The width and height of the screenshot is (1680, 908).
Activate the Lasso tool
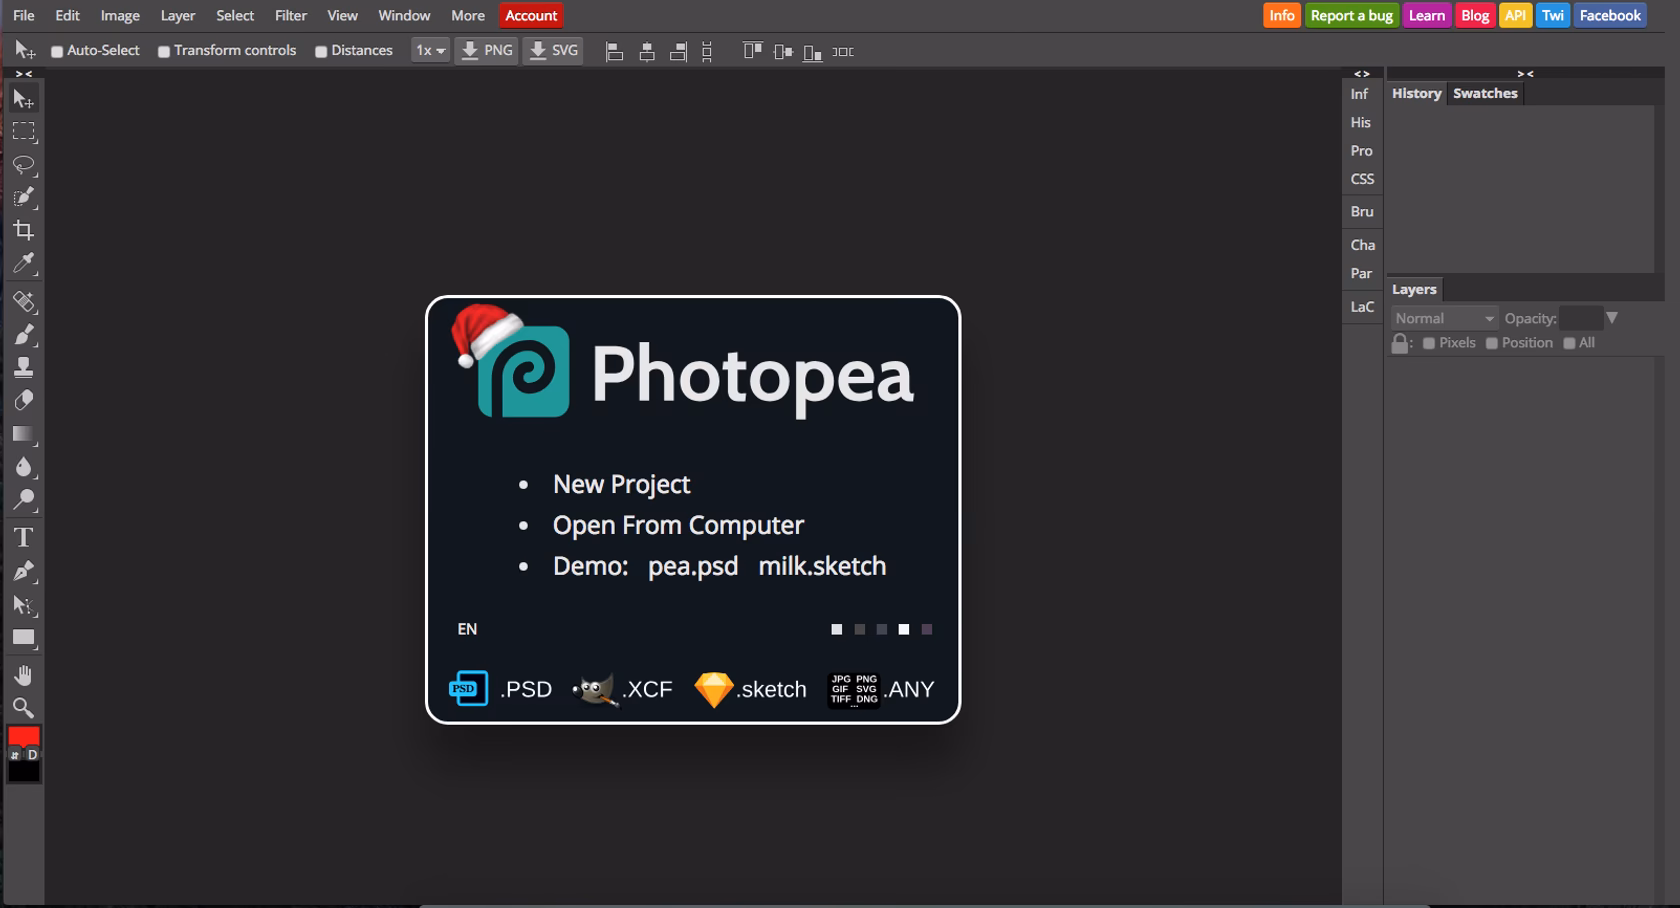pyautogui.click(x=24, y=166)
